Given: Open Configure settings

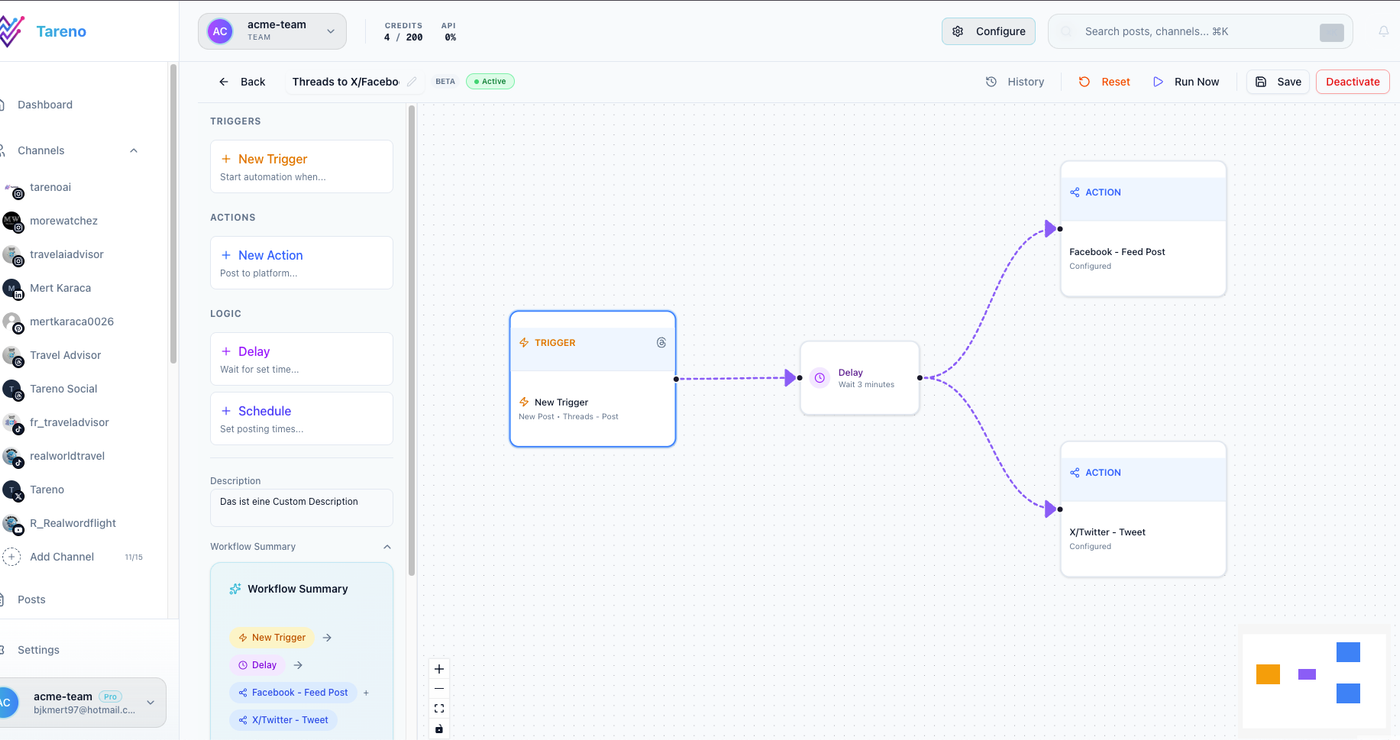Looking at the screenshot, I should point(989,31).
